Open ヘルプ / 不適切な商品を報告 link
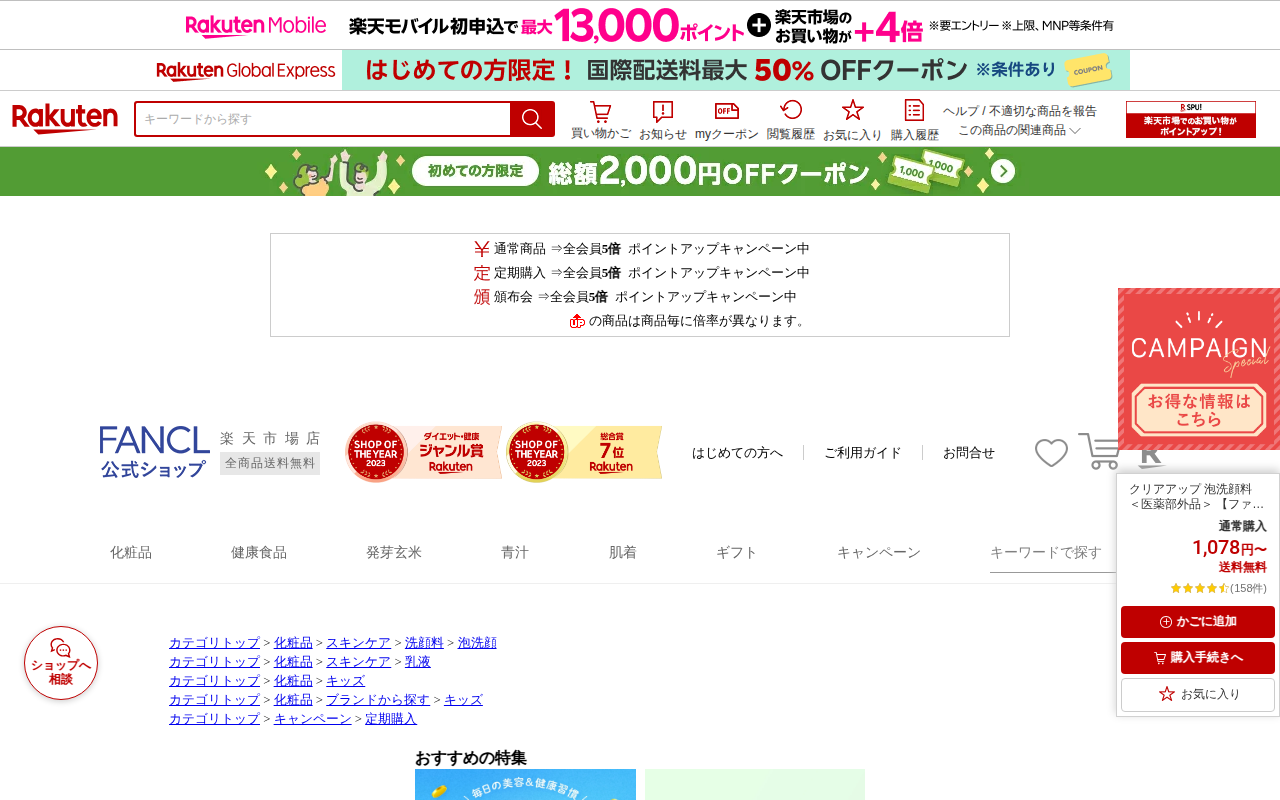Image resolution: width=1280 pixels, height=800 pixels. [1020, 111]
